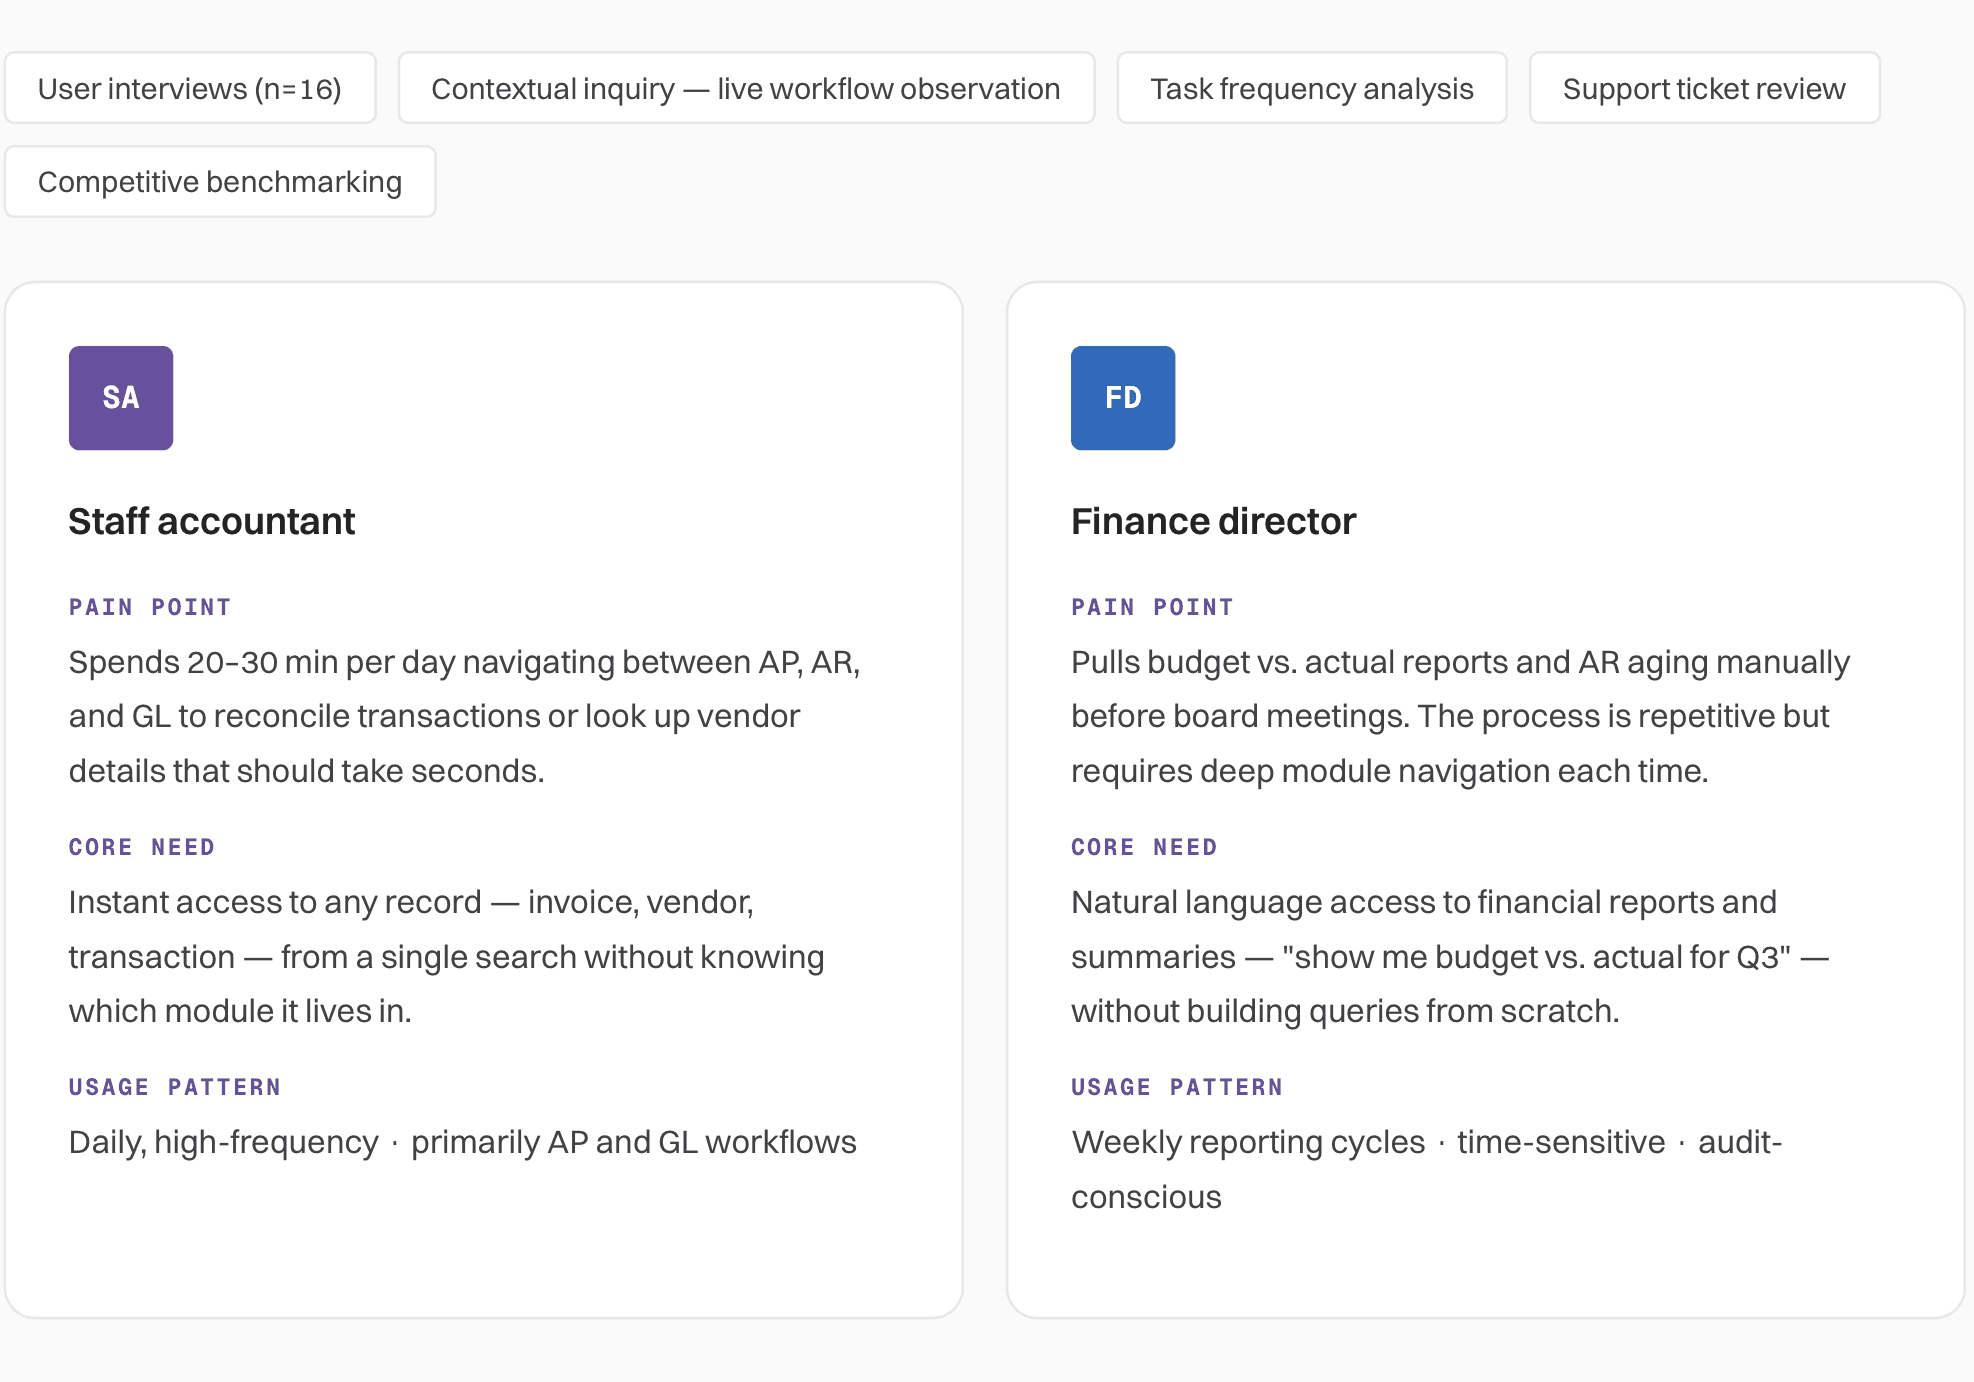Choose the Competitive benchmarking tag

coord(220,181)
